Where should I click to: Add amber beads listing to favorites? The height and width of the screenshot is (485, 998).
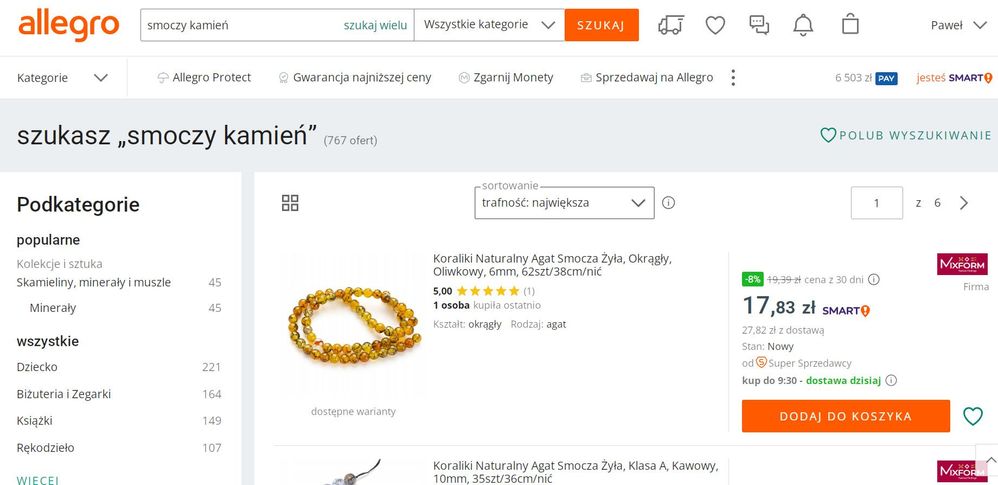(972, 416)
